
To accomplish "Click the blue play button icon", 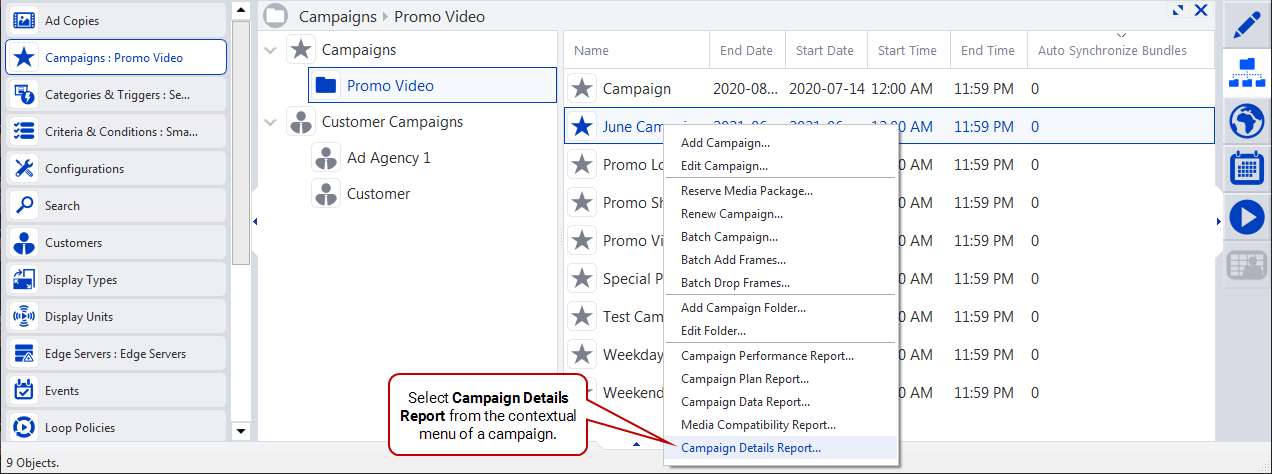I will point(1246,217).
